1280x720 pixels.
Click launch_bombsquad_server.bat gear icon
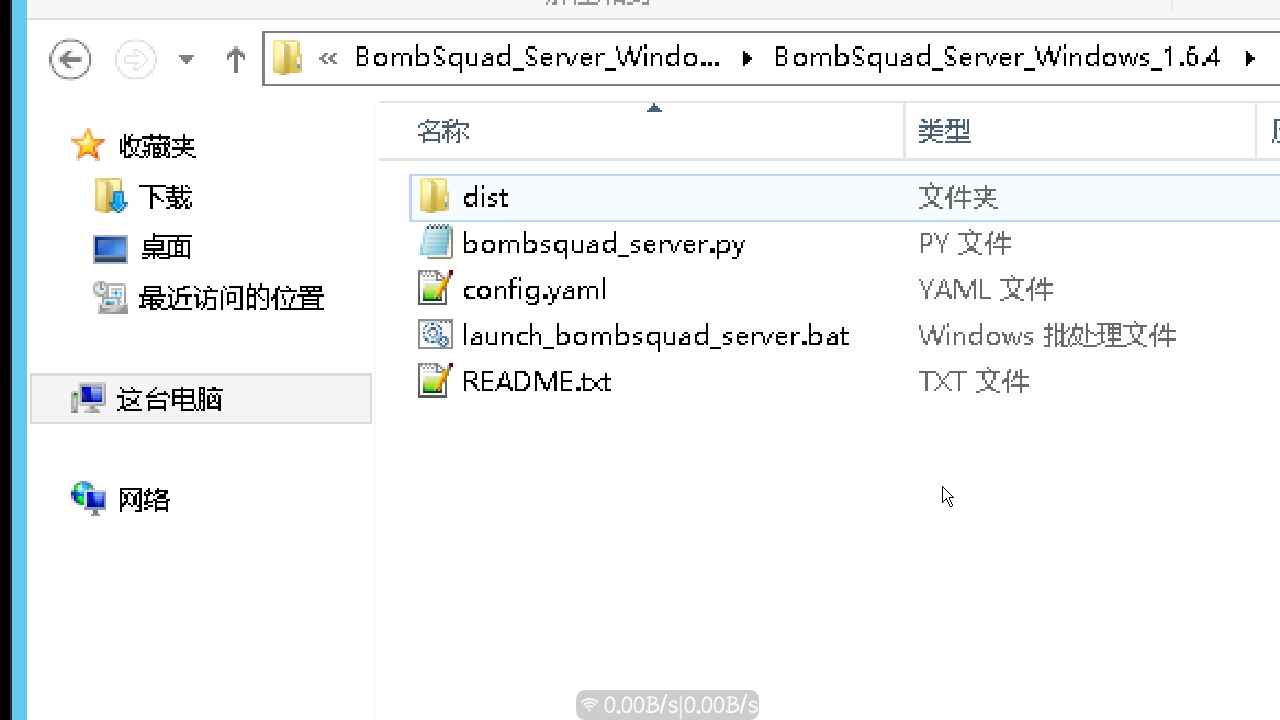pos(435,334)
